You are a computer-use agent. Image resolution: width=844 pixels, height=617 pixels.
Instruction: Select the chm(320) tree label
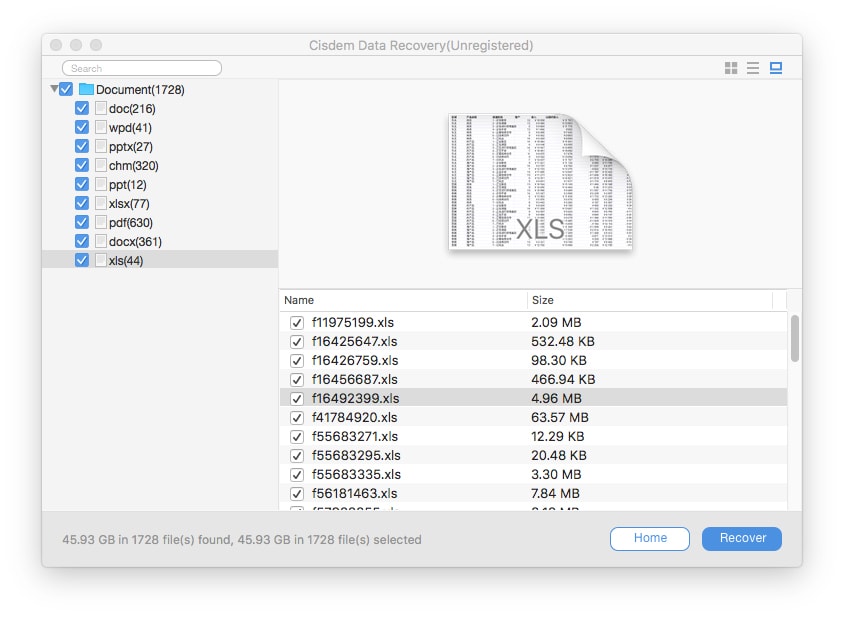coord(133,165)
